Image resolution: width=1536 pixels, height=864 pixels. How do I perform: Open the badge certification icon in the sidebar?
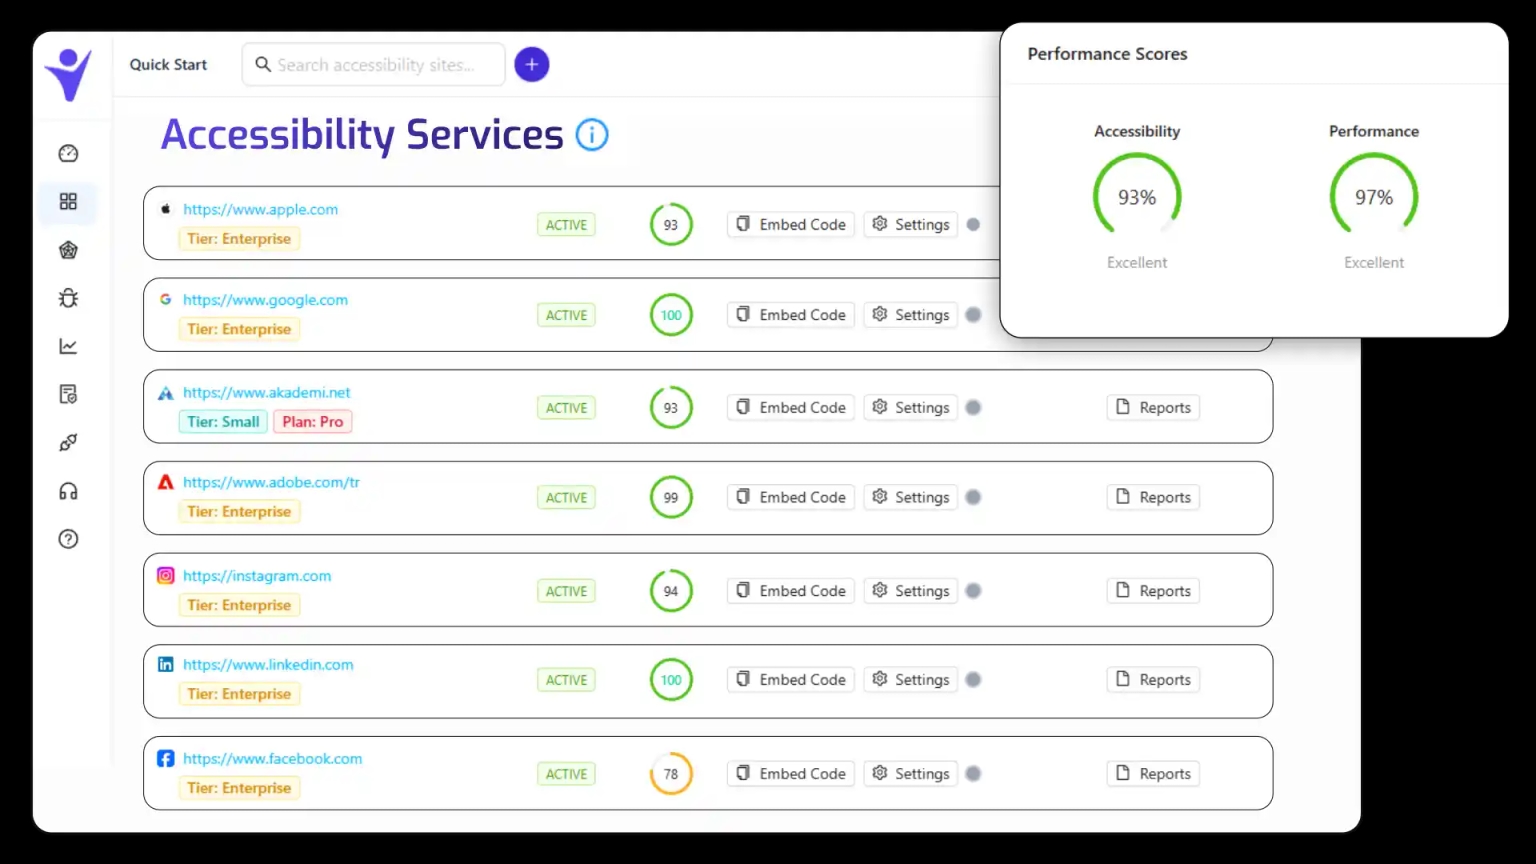[x=68, y=250]
